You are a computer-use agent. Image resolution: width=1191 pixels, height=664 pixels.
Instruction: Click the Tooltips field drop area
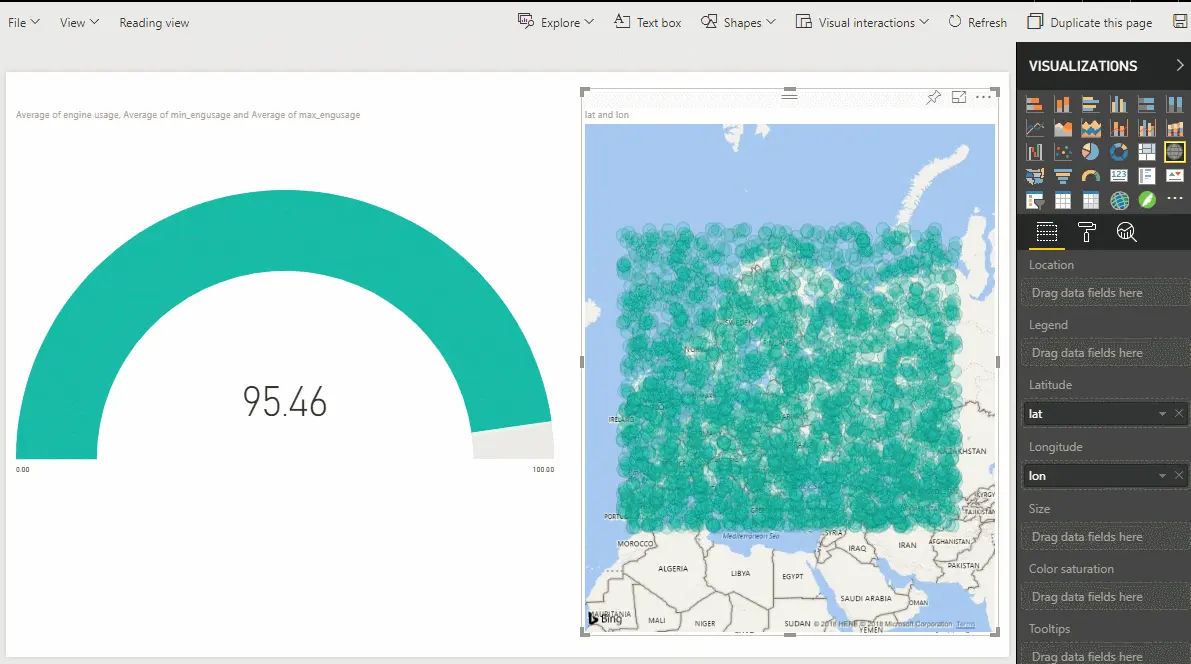[1106, 656]
